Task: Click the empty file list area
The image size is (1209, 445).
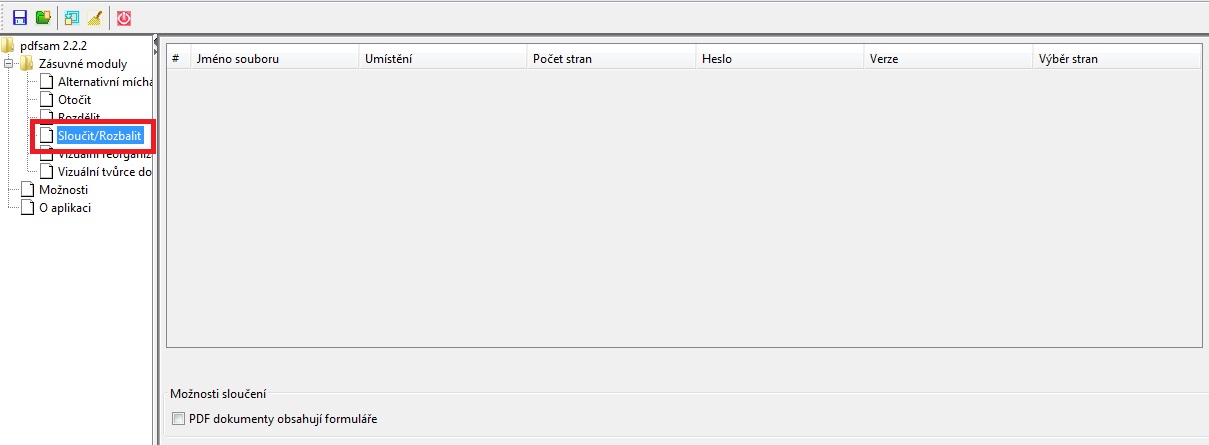Action: [x=684, y=207]
